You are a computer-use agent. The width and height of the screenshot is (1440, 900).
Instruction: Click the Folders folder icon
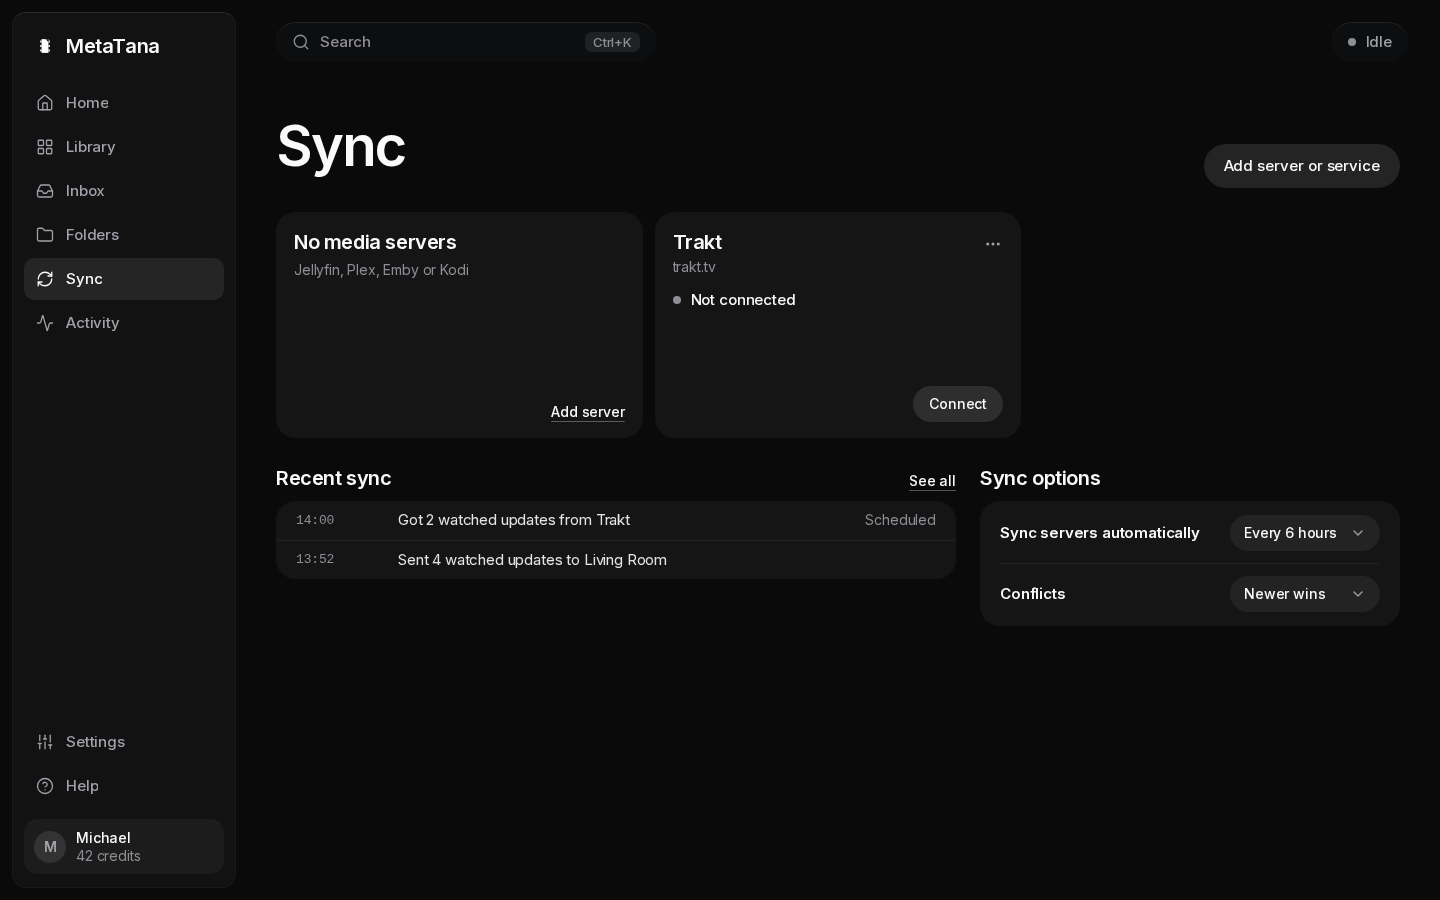(45, 235)
